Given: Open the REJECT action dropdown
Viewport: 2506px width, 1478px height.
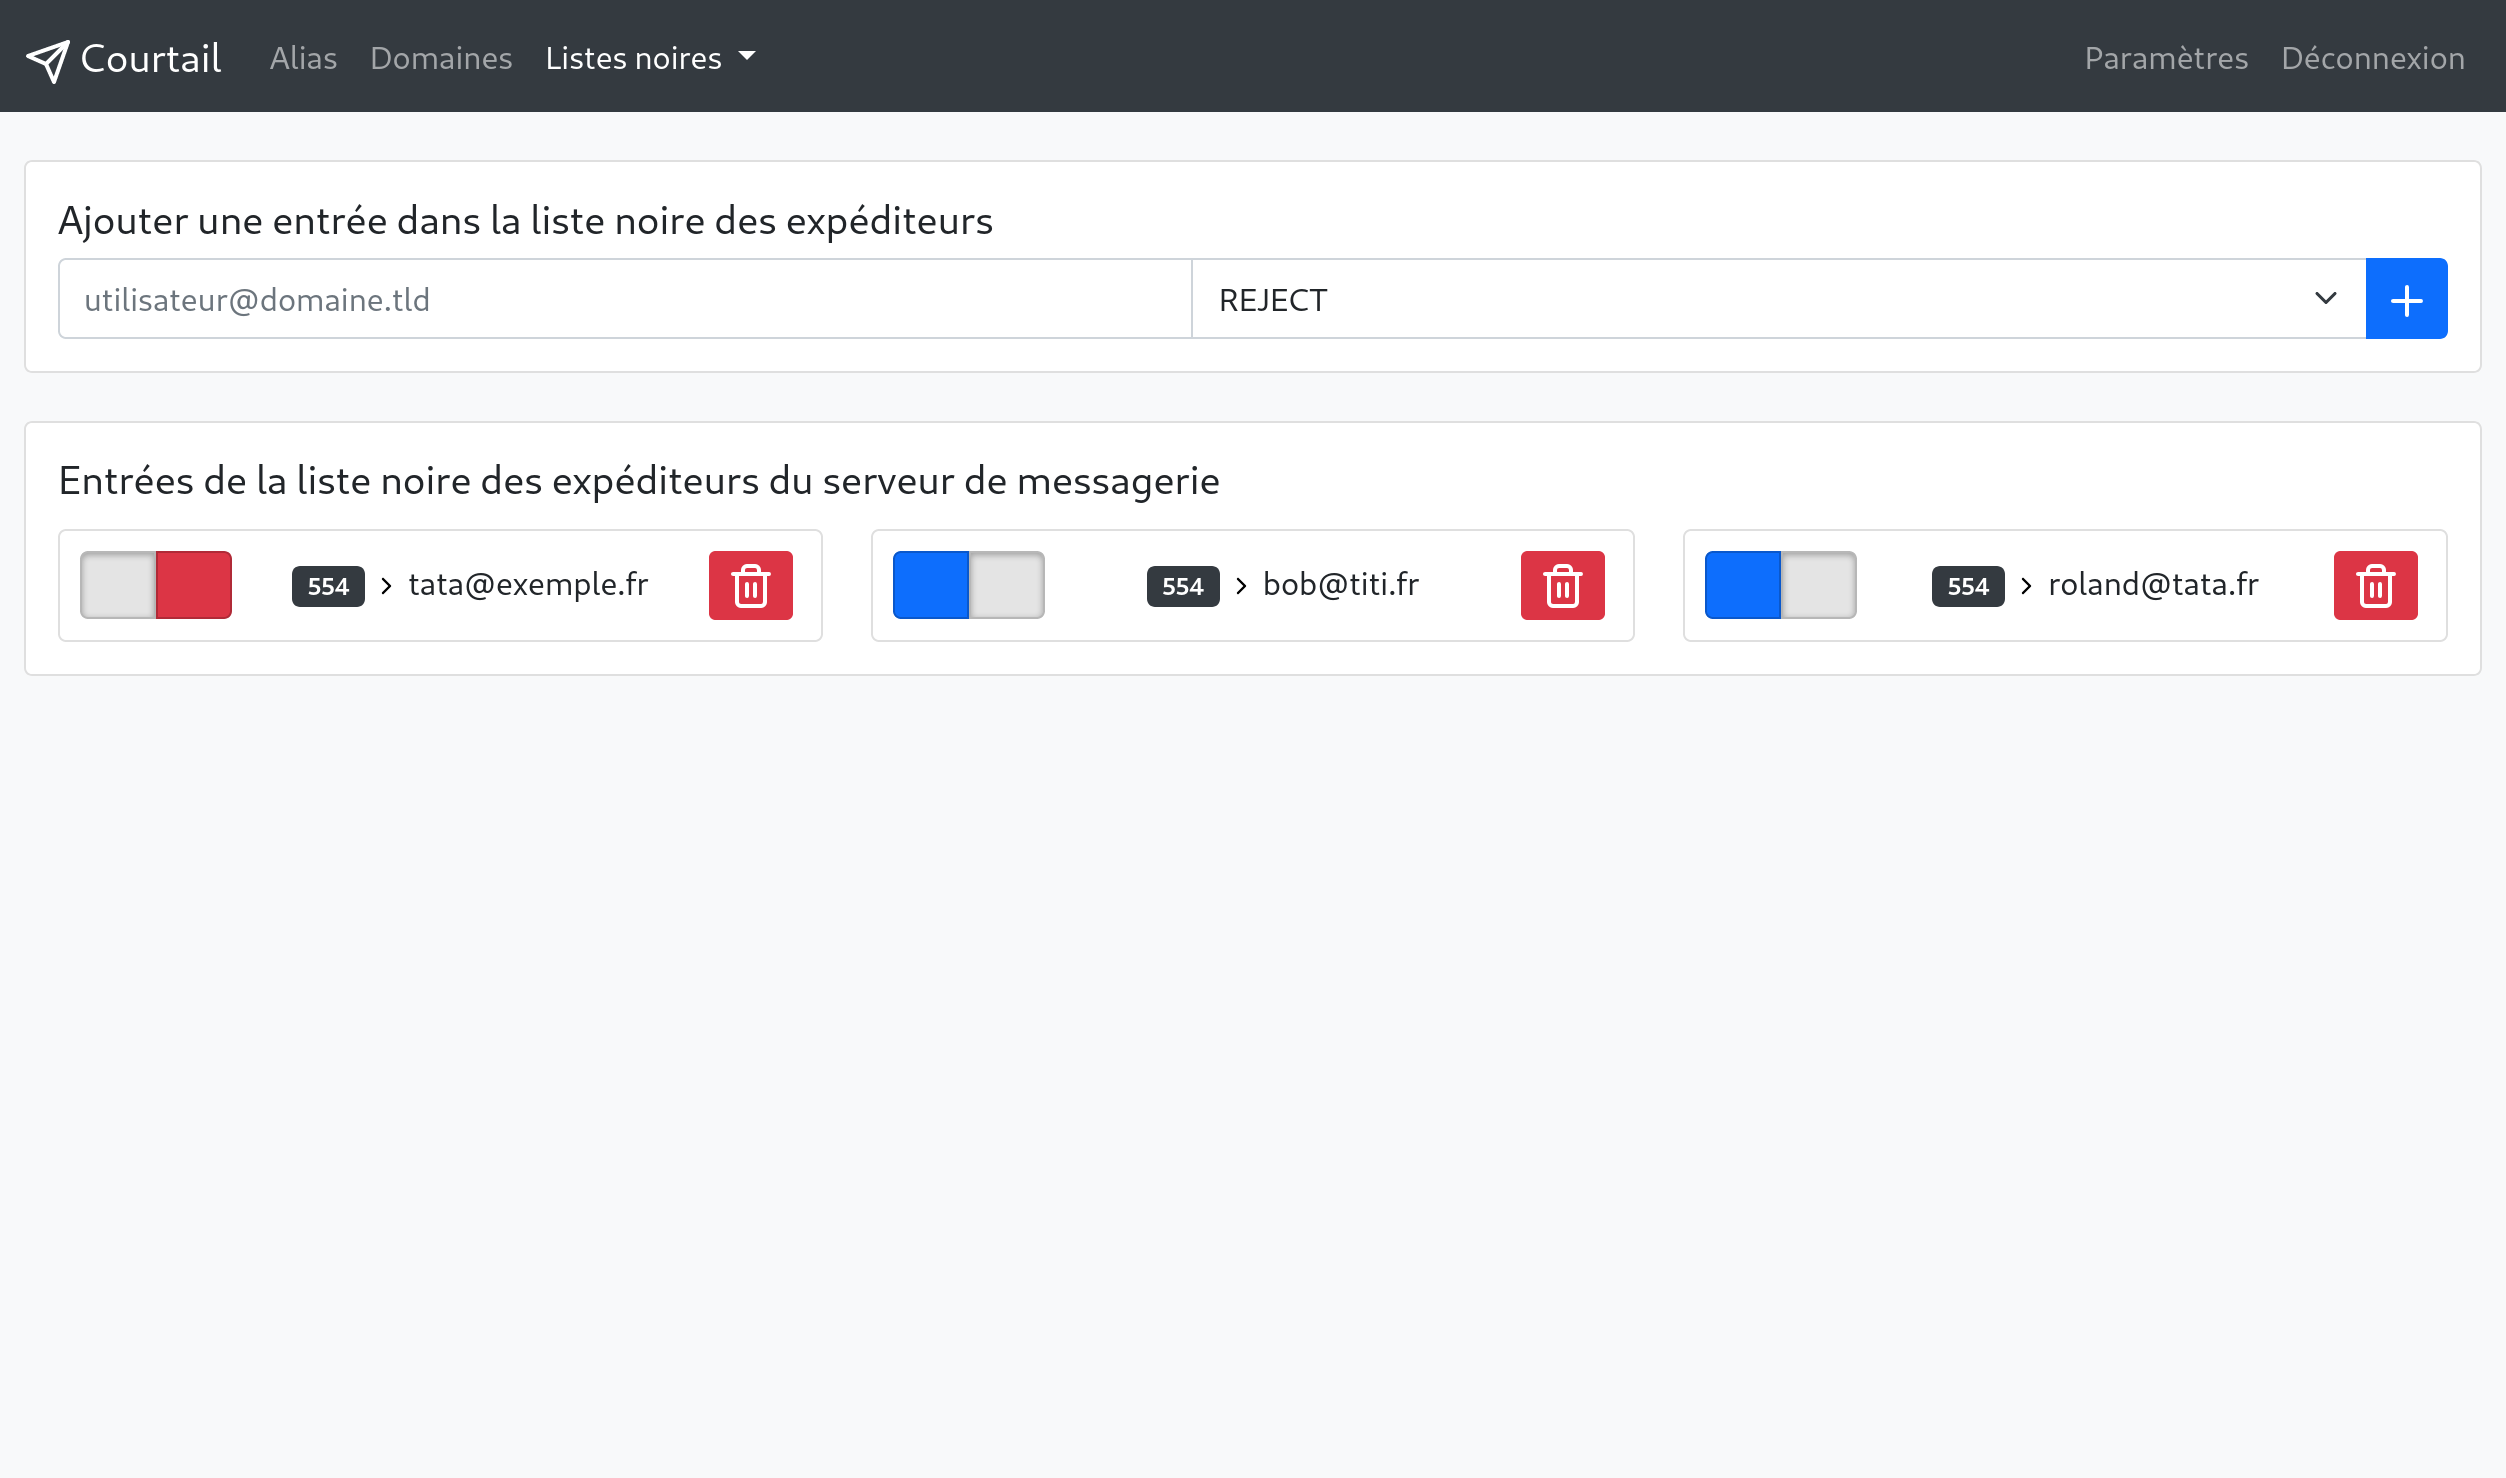Looking at the screenshot, I should 1779,299.
